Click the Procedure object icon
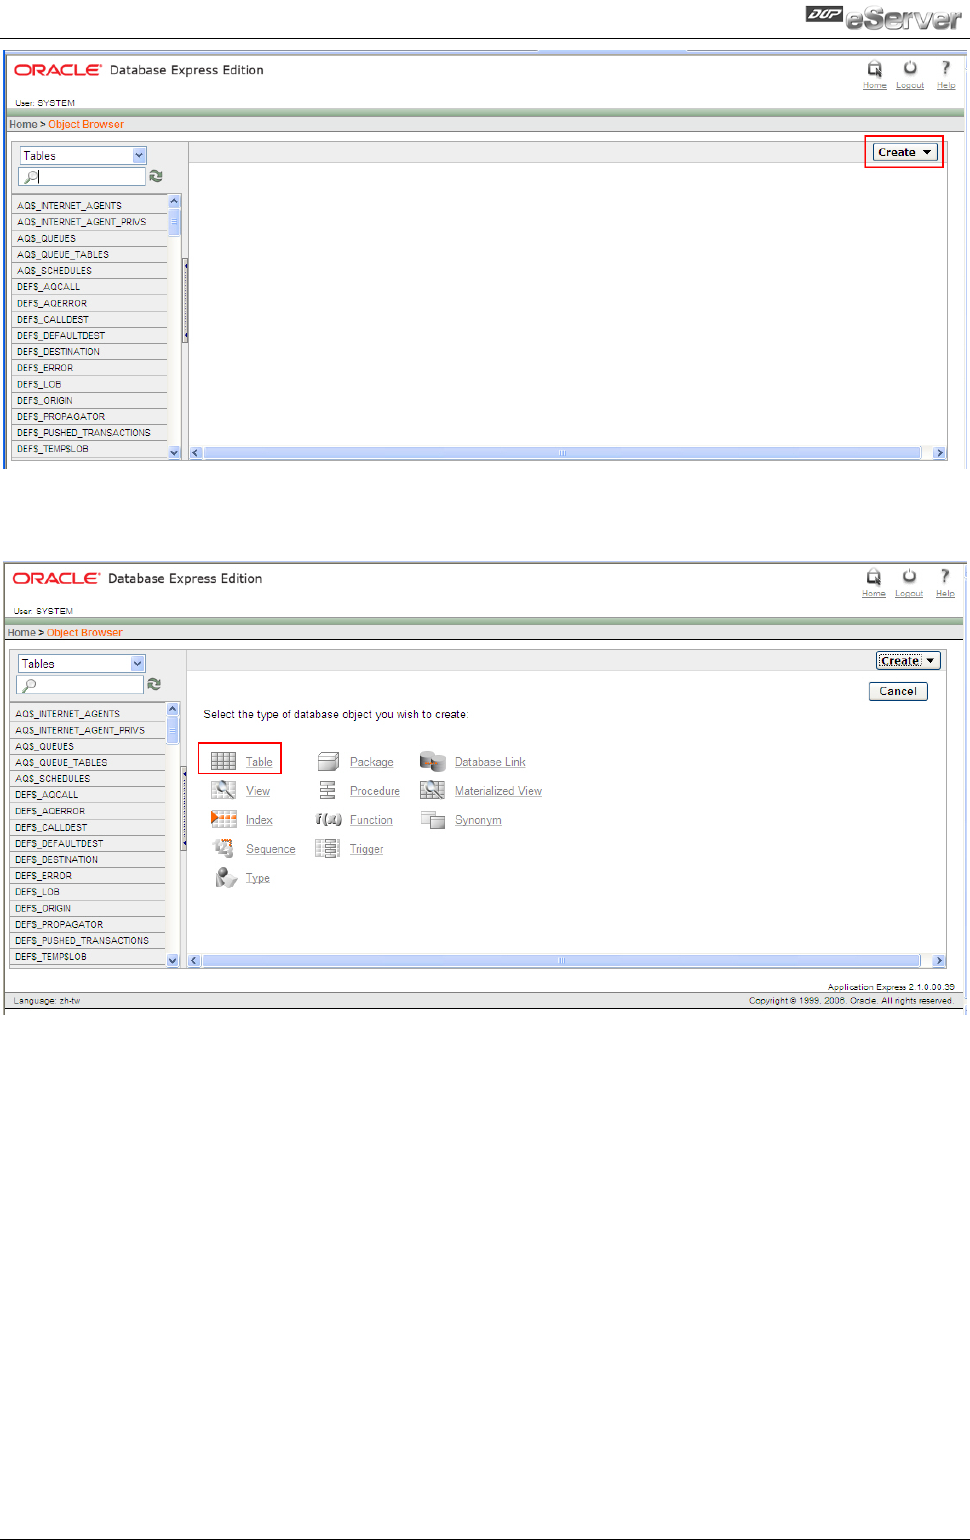The image size is (970, 1540). 327,790
